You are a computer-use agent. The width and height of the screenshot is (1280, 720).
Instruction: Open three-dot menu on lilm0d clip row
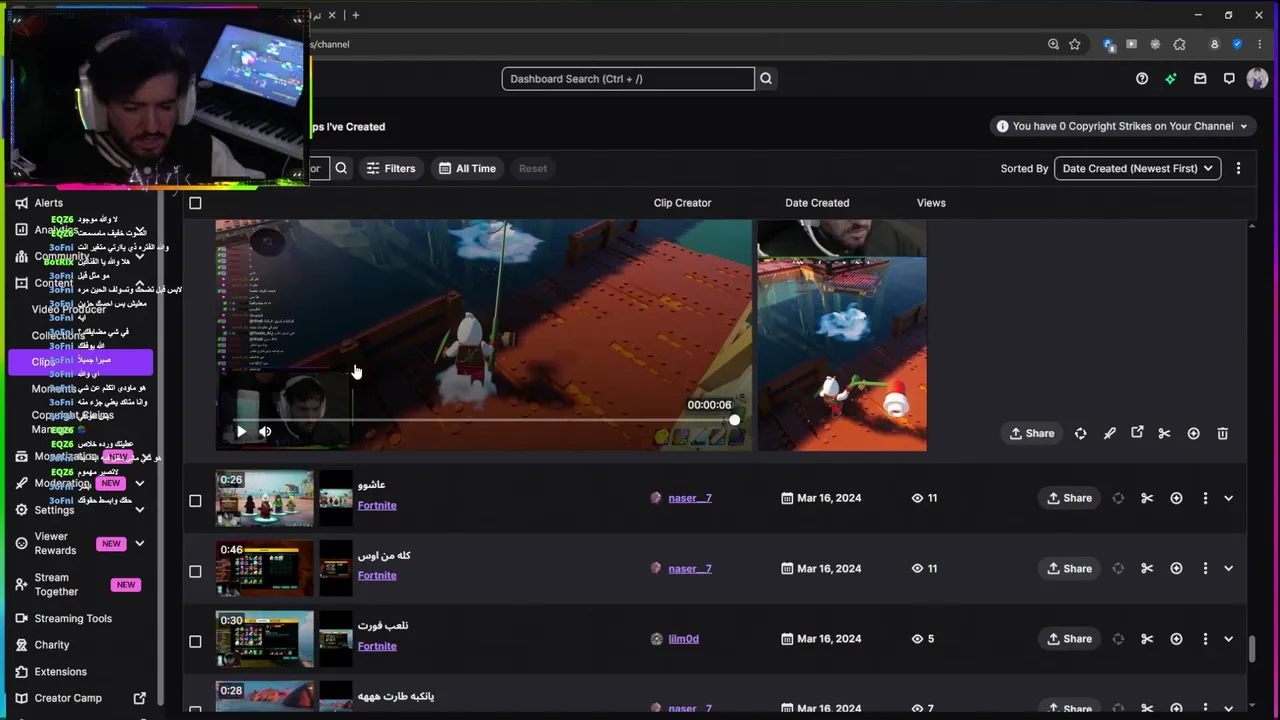tap(1205, 638)
